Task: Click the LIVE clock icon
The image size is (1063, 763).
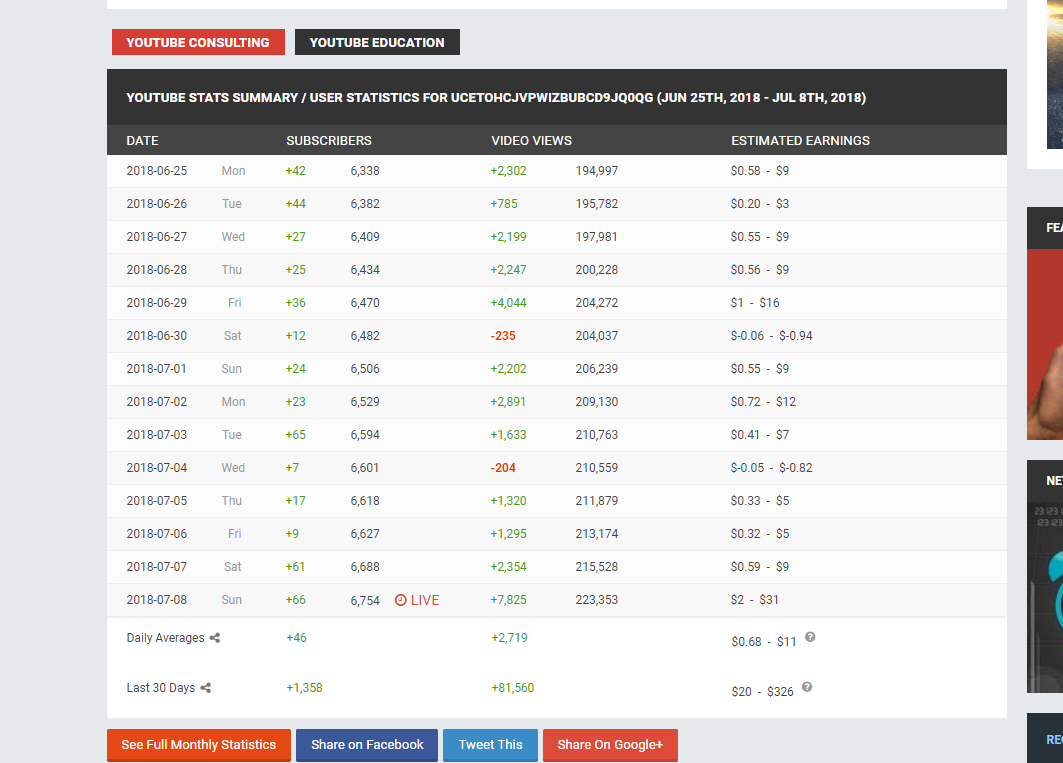Action: pos(401,600)
